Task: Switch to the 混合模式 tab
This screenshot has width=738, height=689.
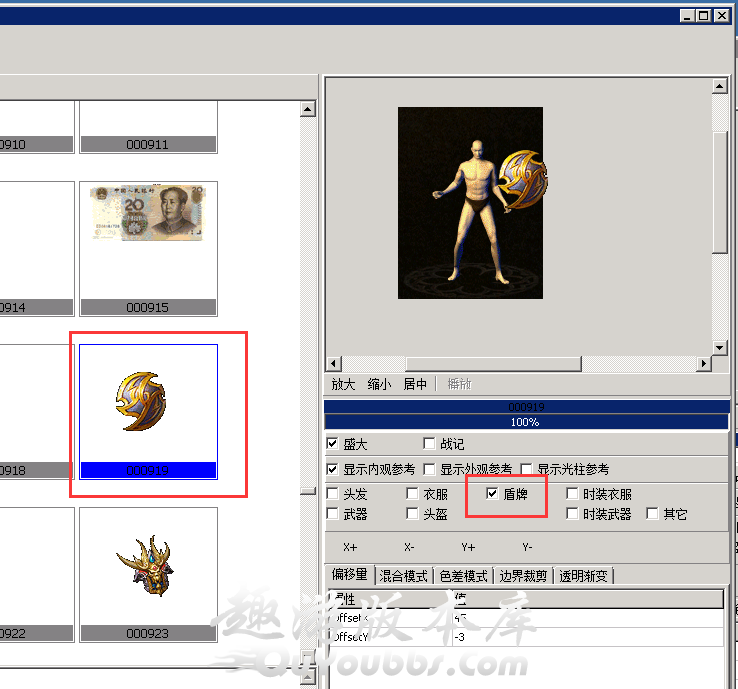Action: tap(402, 576)
